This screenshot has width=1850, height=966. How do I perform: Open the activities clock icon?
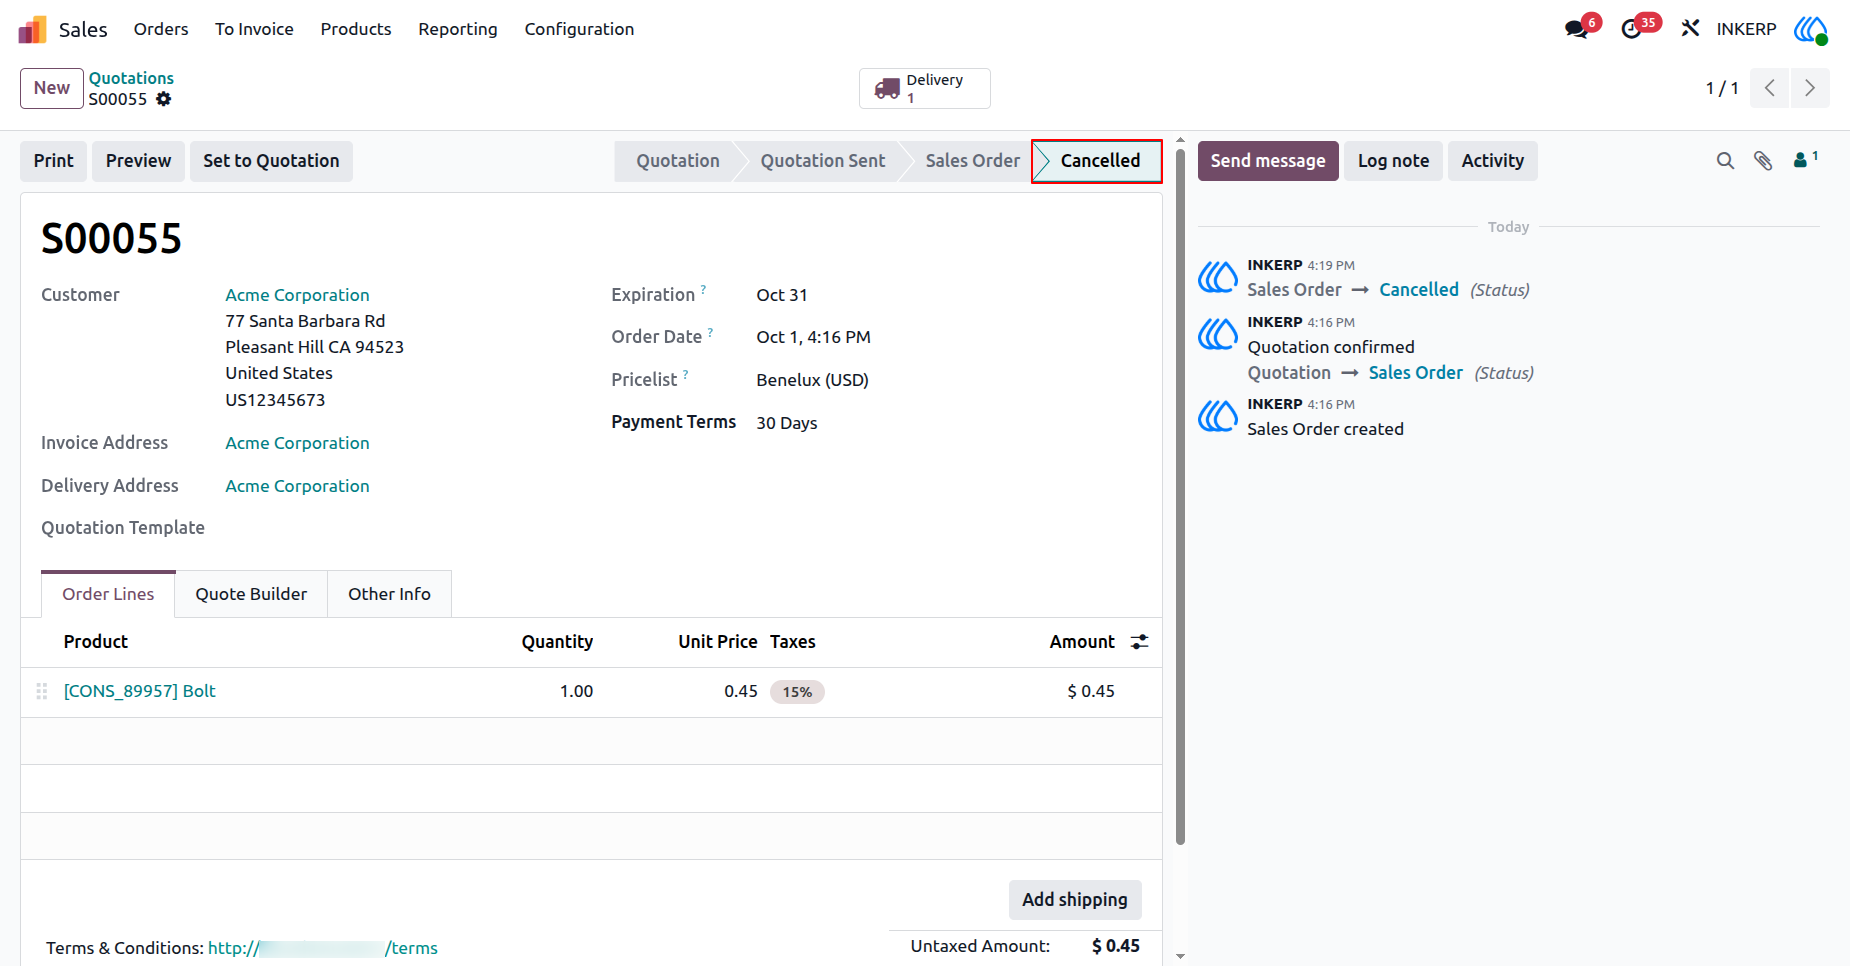pos(1631,29)
